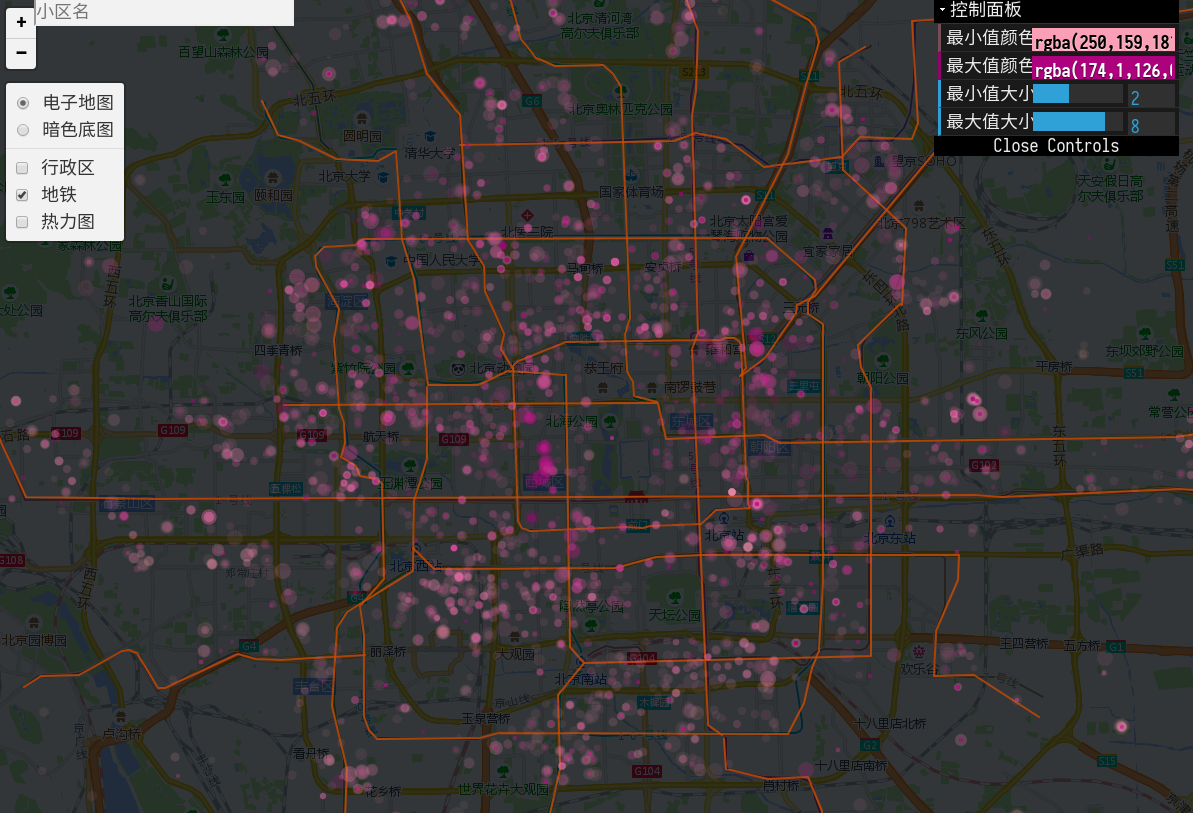
Task: Click the 朝阳公园 map label
Action: [883, 378]
